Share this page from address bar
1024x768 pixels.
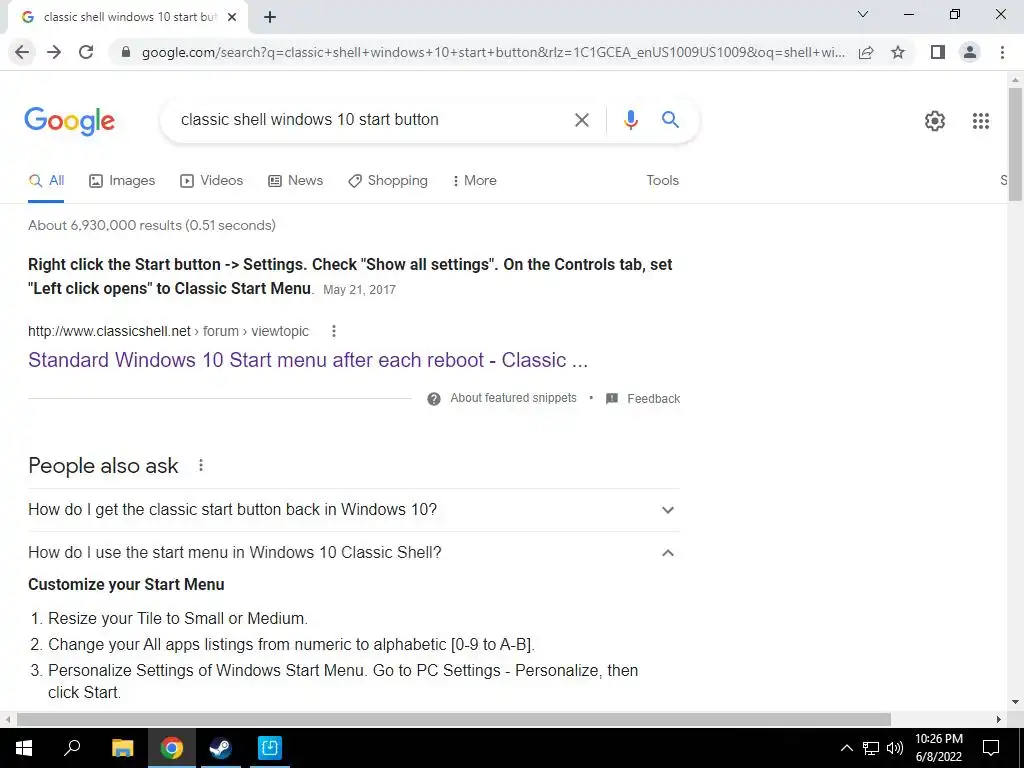(866, 52)
